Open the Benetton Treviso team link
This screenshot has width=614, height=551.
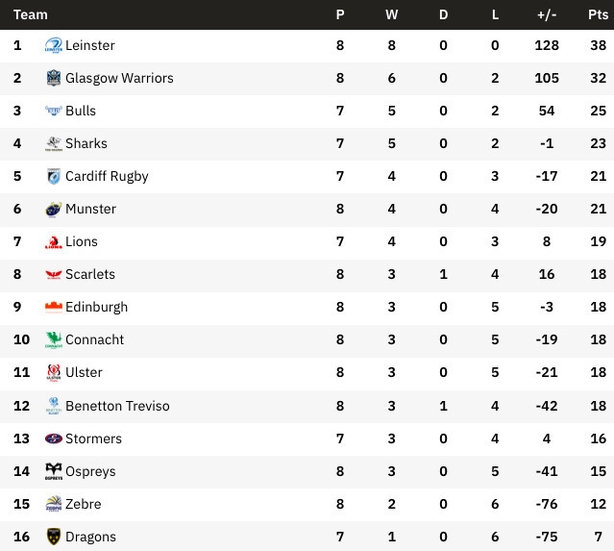(x=117, y=406)
